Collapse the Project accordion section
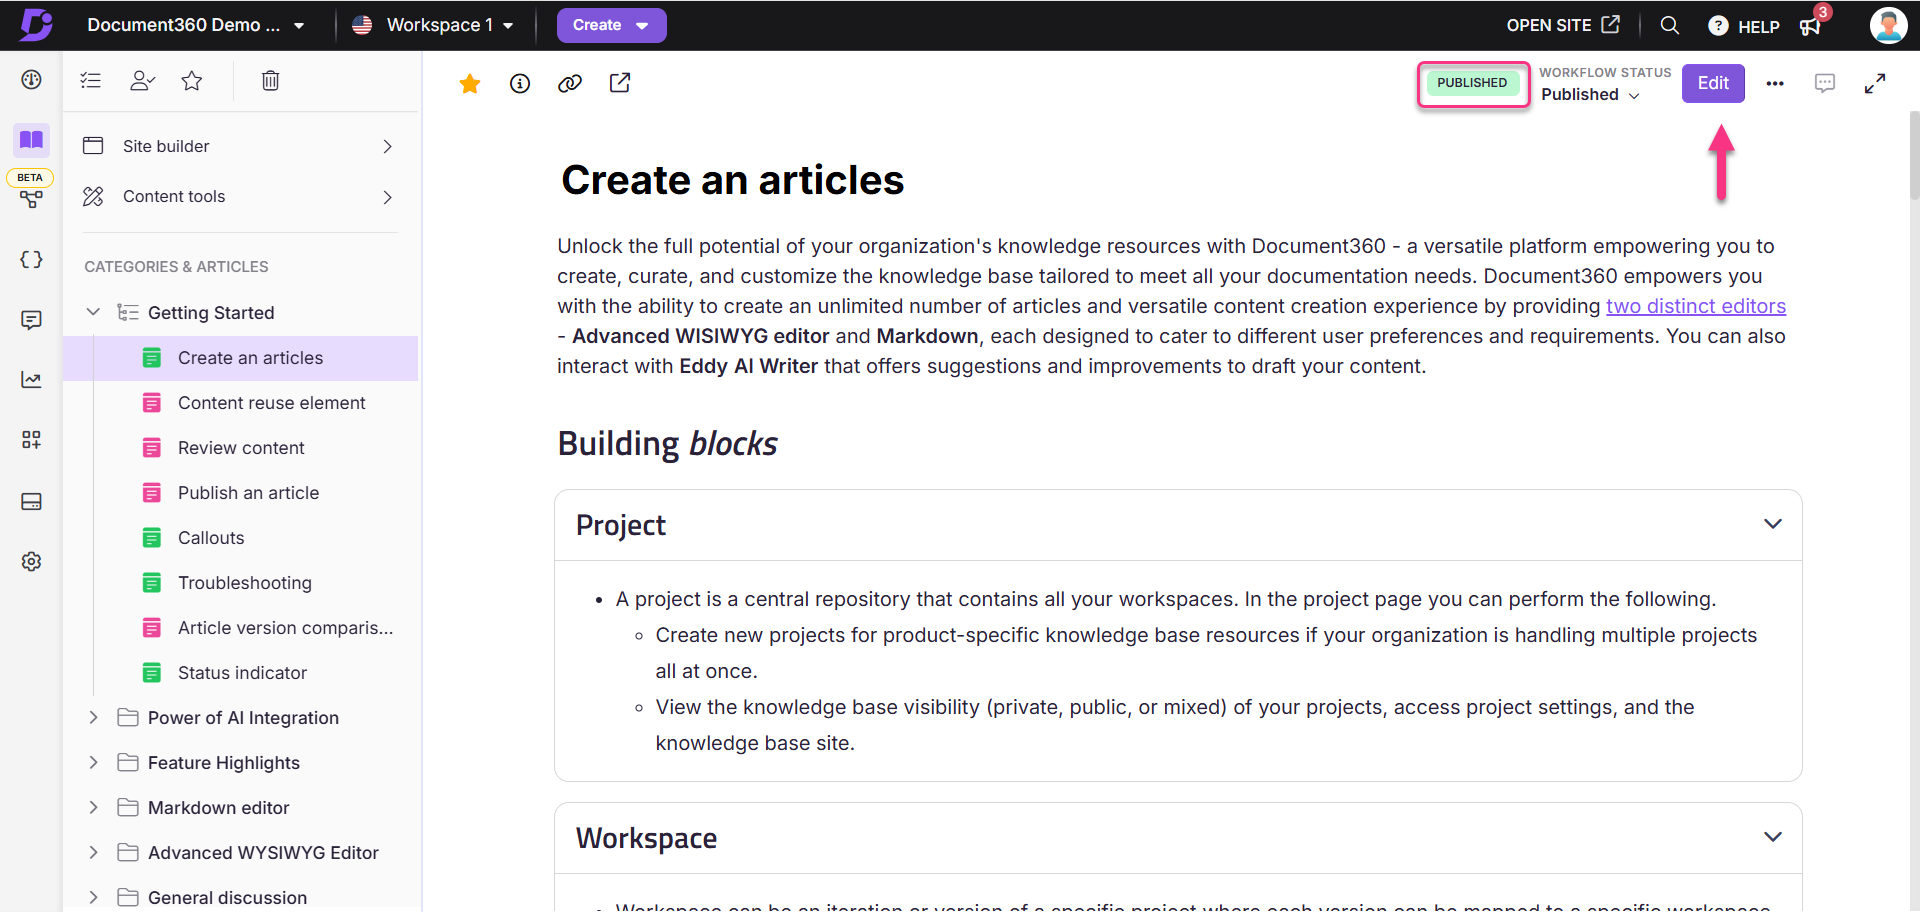This screenshot has width=1920, height=912. pyautogui.click(x=1773, y=524)
